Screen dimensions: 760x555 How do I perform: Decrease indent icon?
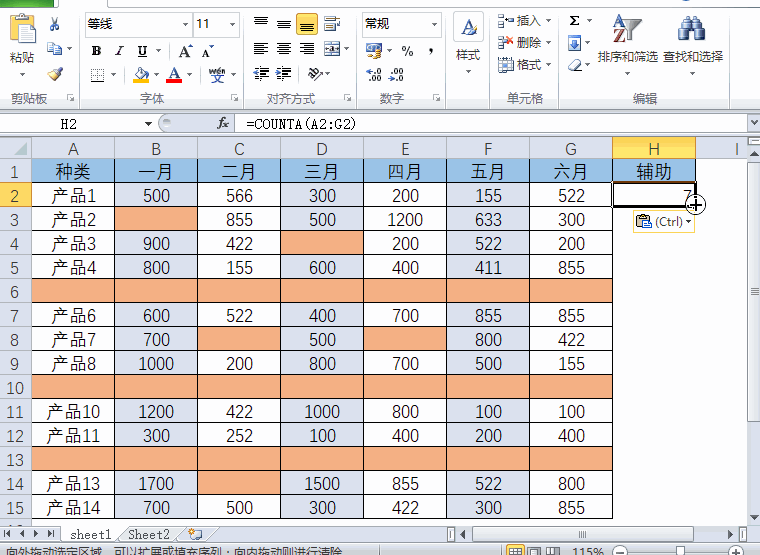click(x=261, y=74)
